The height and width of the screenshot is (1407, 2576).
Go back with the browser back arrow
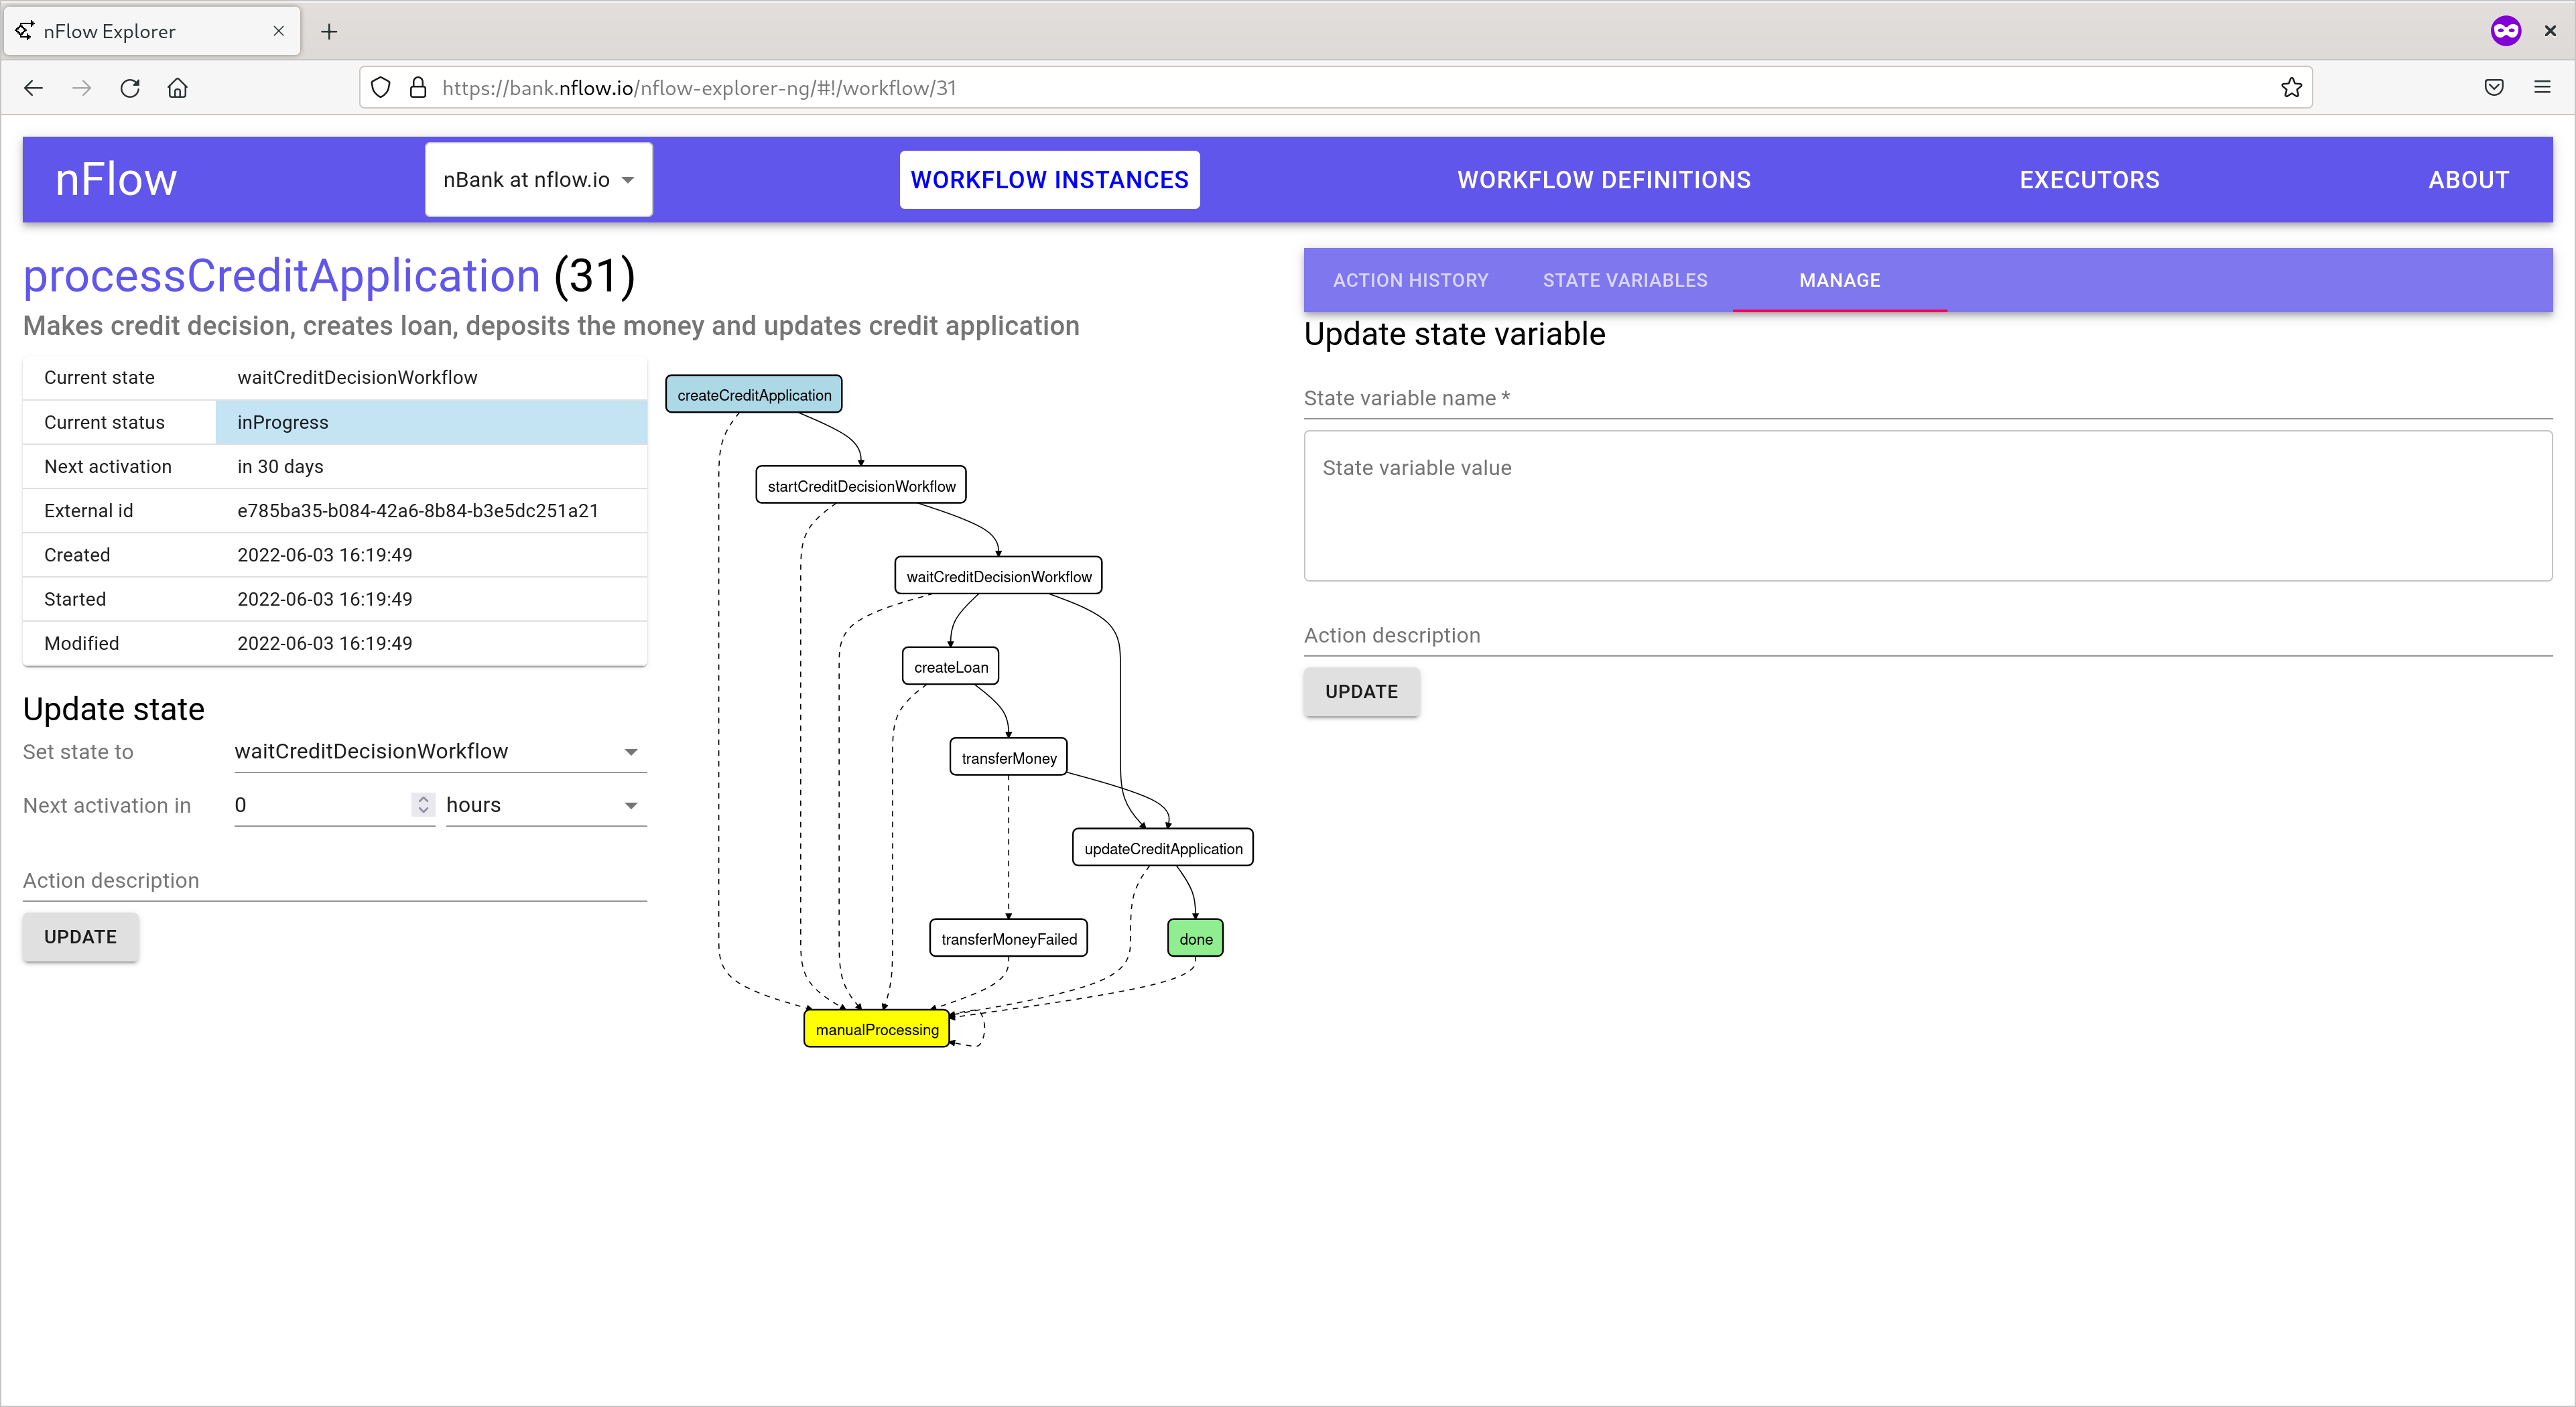33,88
